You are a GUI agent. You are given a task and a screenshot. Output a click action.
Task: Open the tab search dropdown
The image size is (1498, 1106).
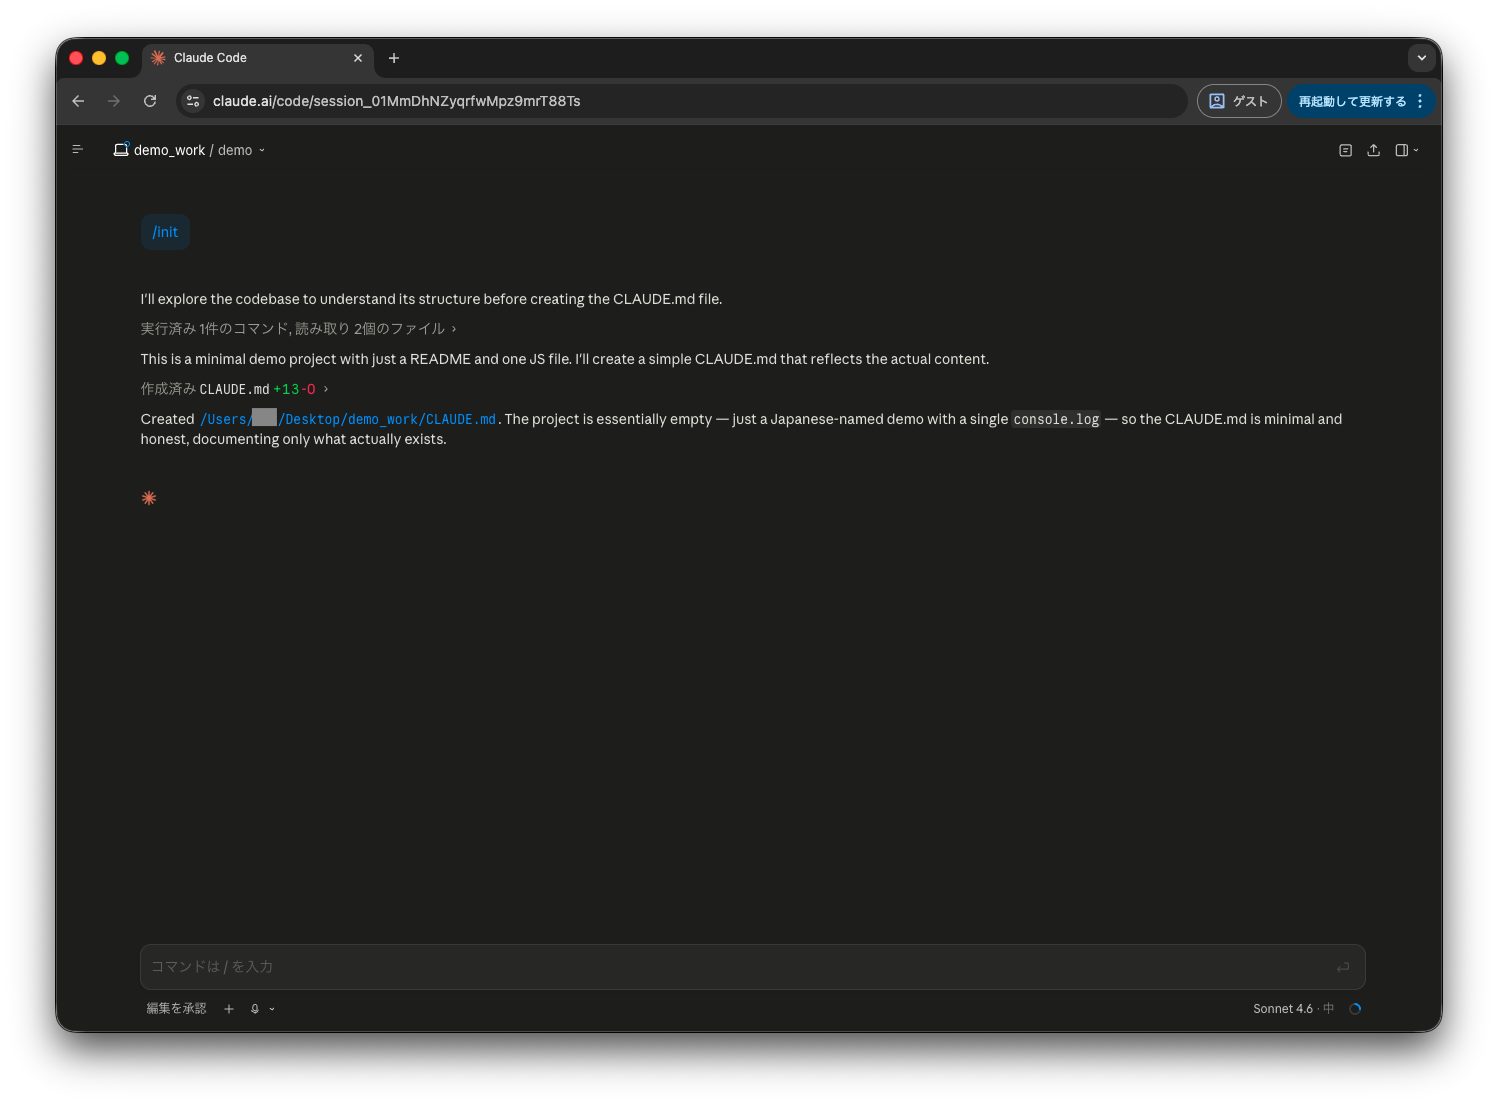pyautogui.click(x=1422, y=58)
